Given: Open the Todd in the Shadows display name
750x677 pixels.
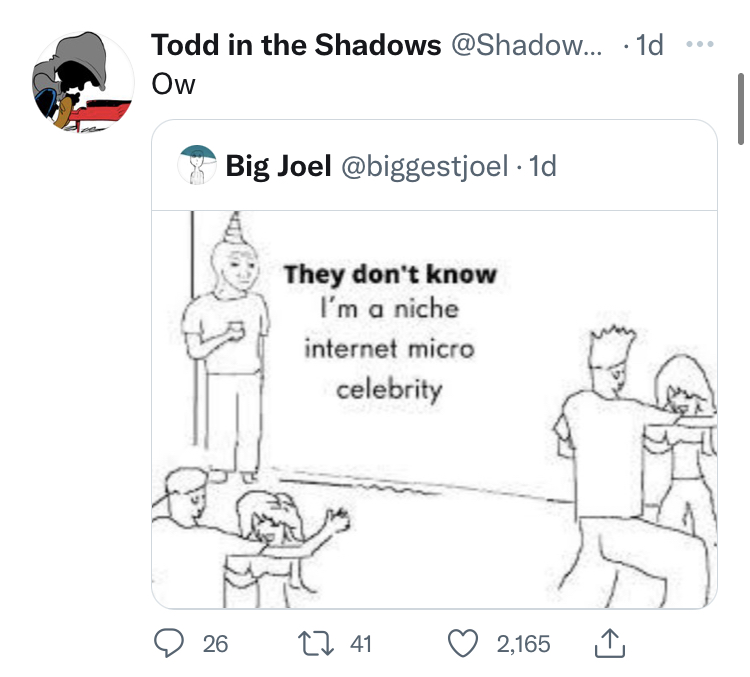Looking at the screenshot, I should (x=296, y=45).
